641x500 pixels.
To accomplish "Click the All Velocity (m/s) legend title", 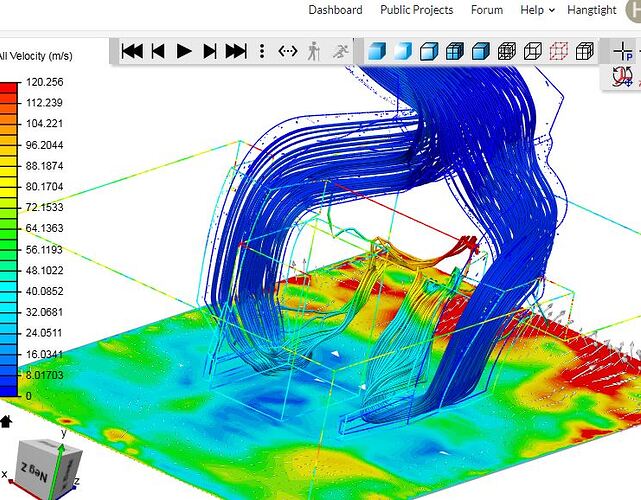I will click(x=36, y=56).
